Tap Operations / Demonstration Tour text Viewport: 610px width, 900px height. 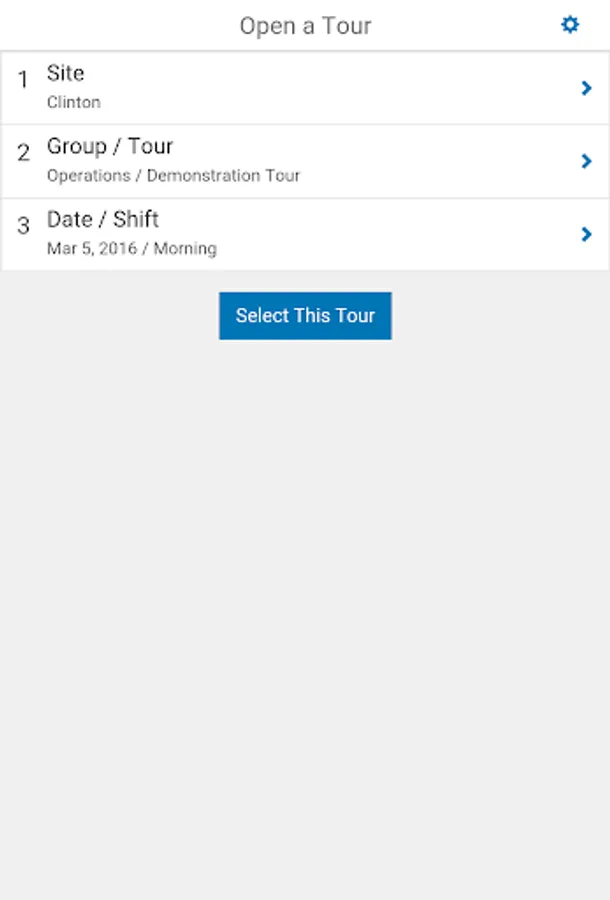(173, 175)
